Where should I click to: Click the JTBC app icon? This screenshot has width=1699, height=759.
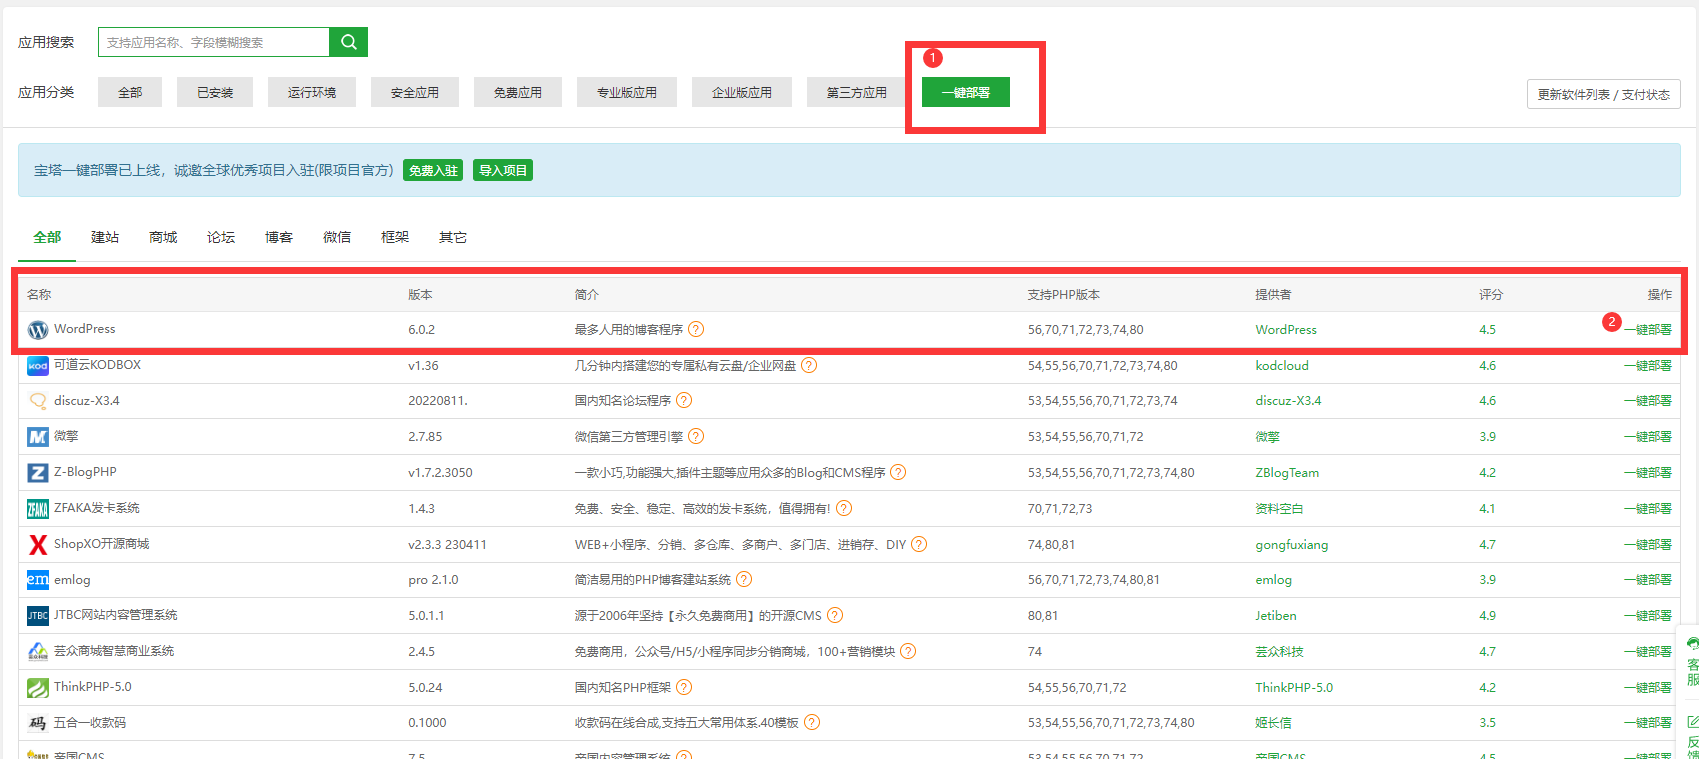[38, 616]
